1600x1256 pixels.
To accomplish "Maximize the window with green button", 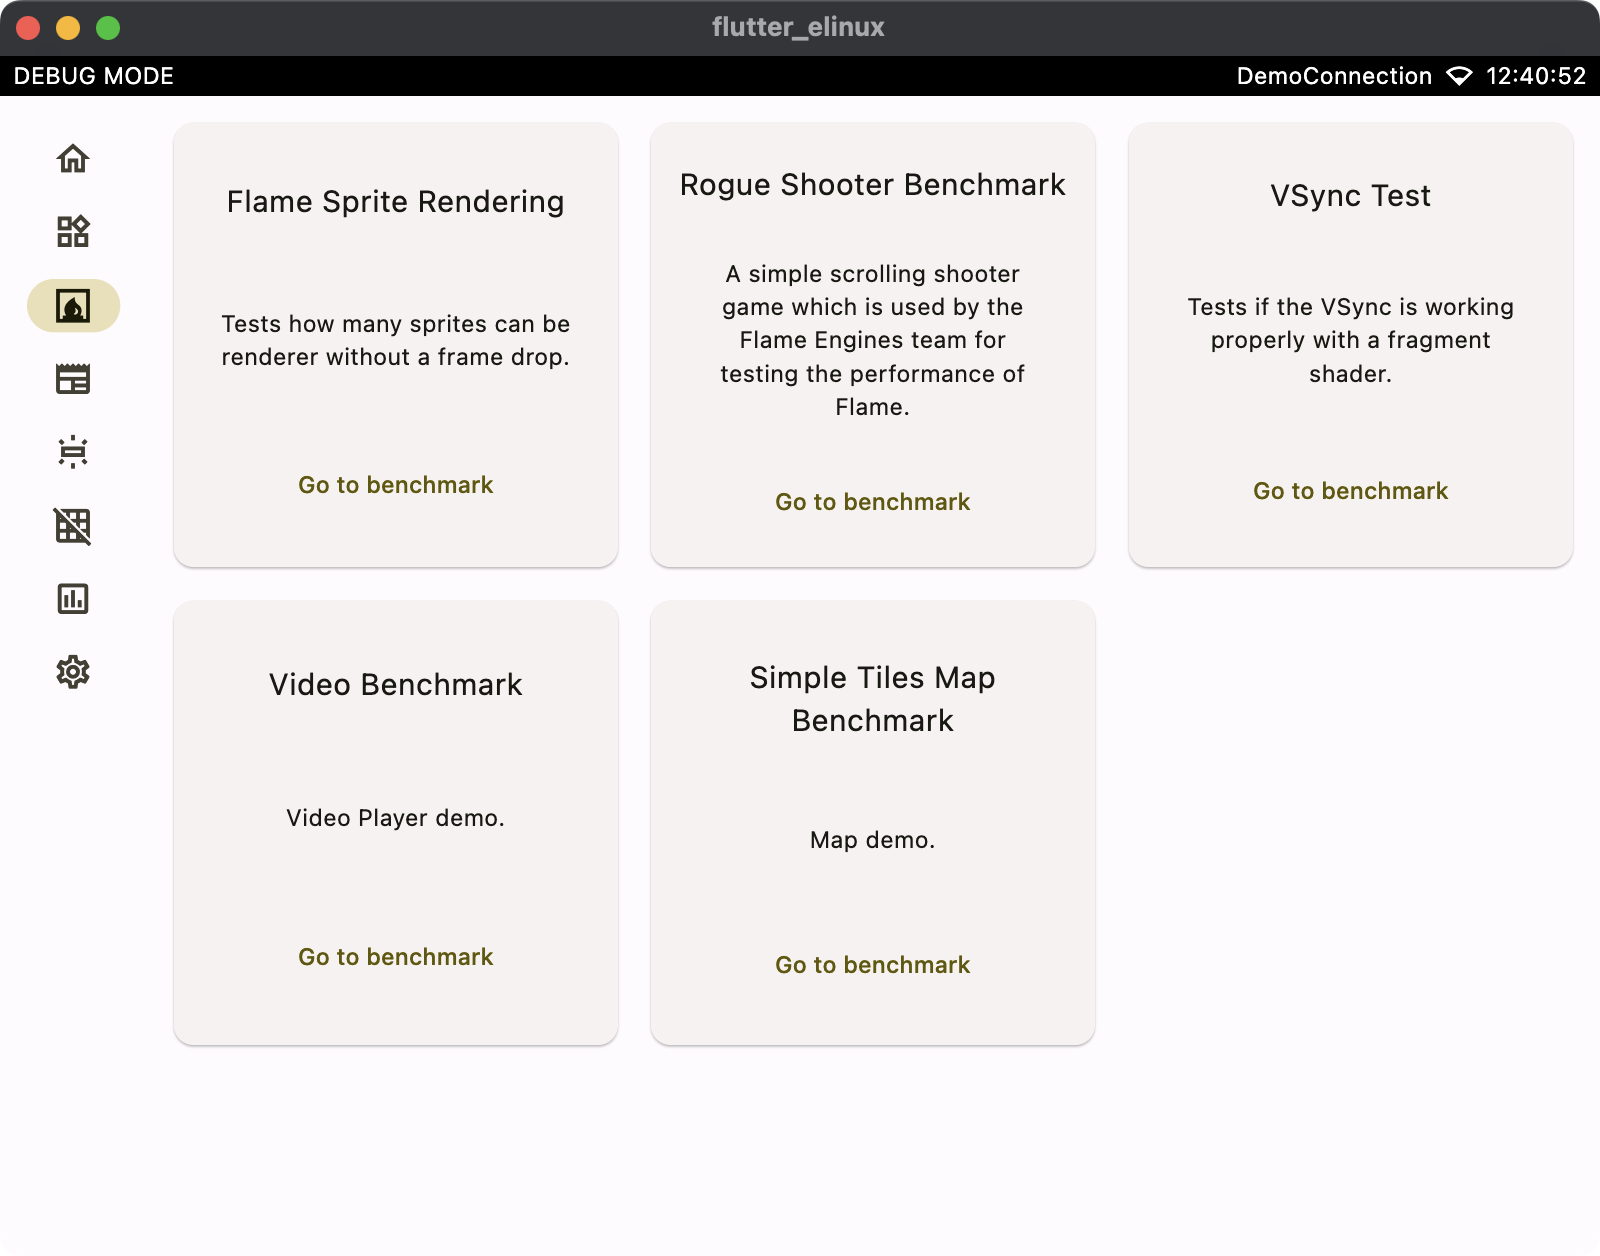I will [x=108, y=28].
